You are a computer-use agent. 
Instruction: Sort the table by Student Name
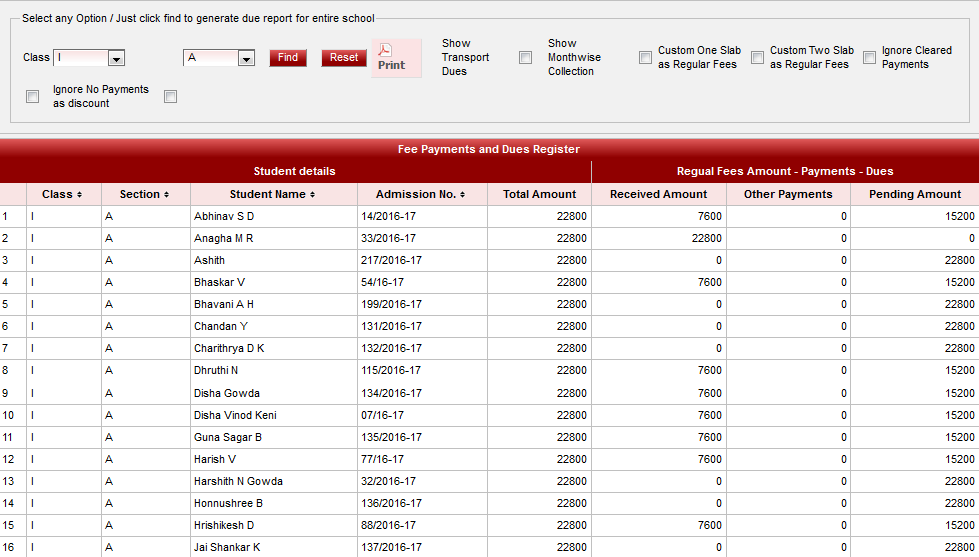click(312, 194)
